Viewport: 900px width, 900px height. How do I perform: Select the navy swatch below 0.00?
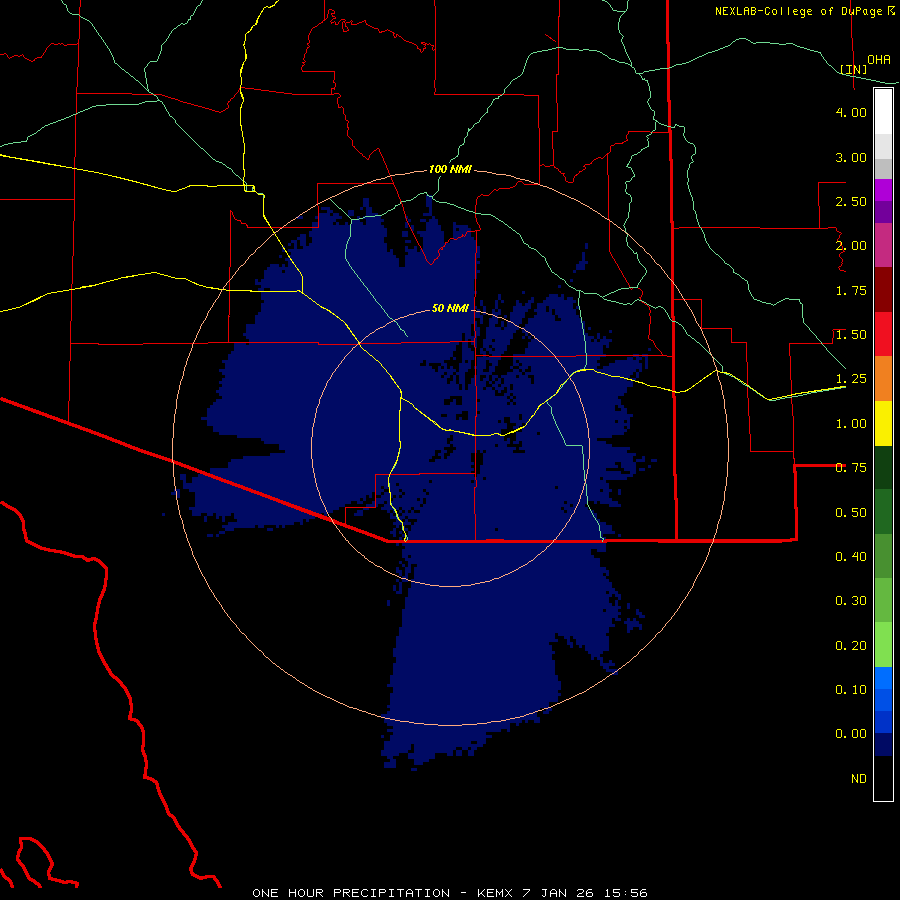click(x=883, y=745)
